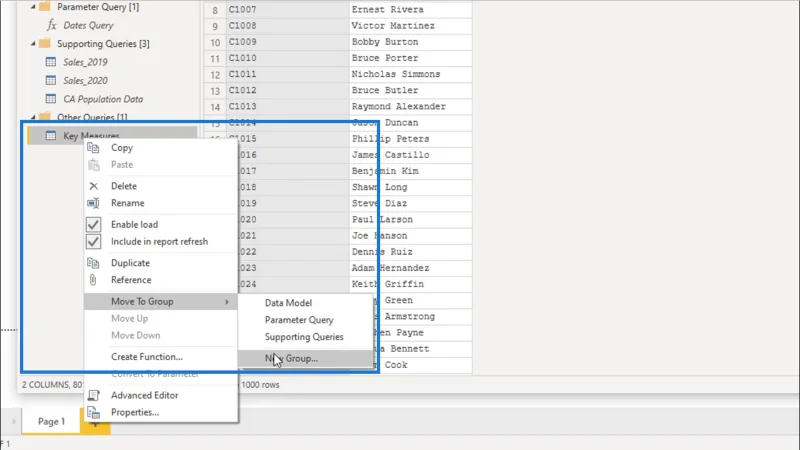Click cell C1010
This screenshot has width=800, height=450.
[287, 58]
